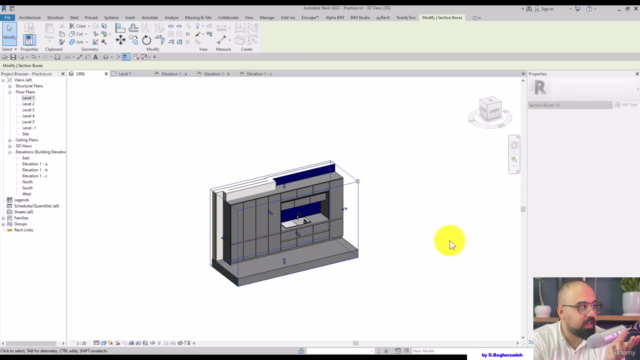The height and width of the screenshot is (360, 640).
Task: Click the ViewCube in the 3D view
Action: click(x=490, y=109)
